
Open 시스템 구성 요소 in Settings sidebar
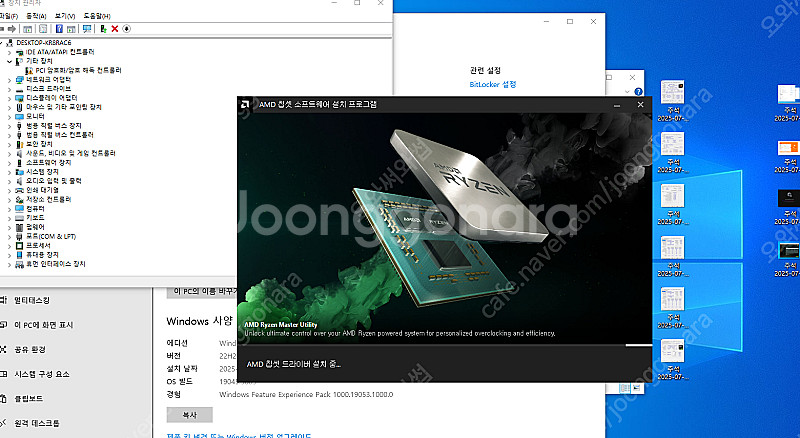[42, 374]
